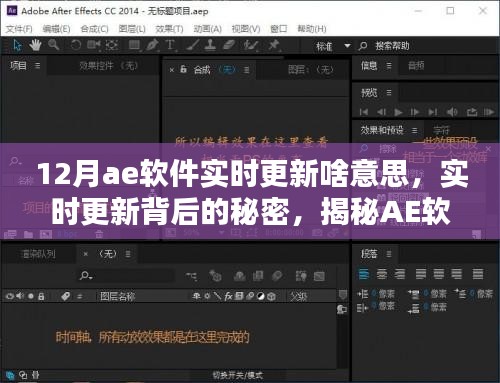The width and height of the screenshot is (500, 383).
Task: Open the 效果(T) effects menu
Action: [169, 29]
